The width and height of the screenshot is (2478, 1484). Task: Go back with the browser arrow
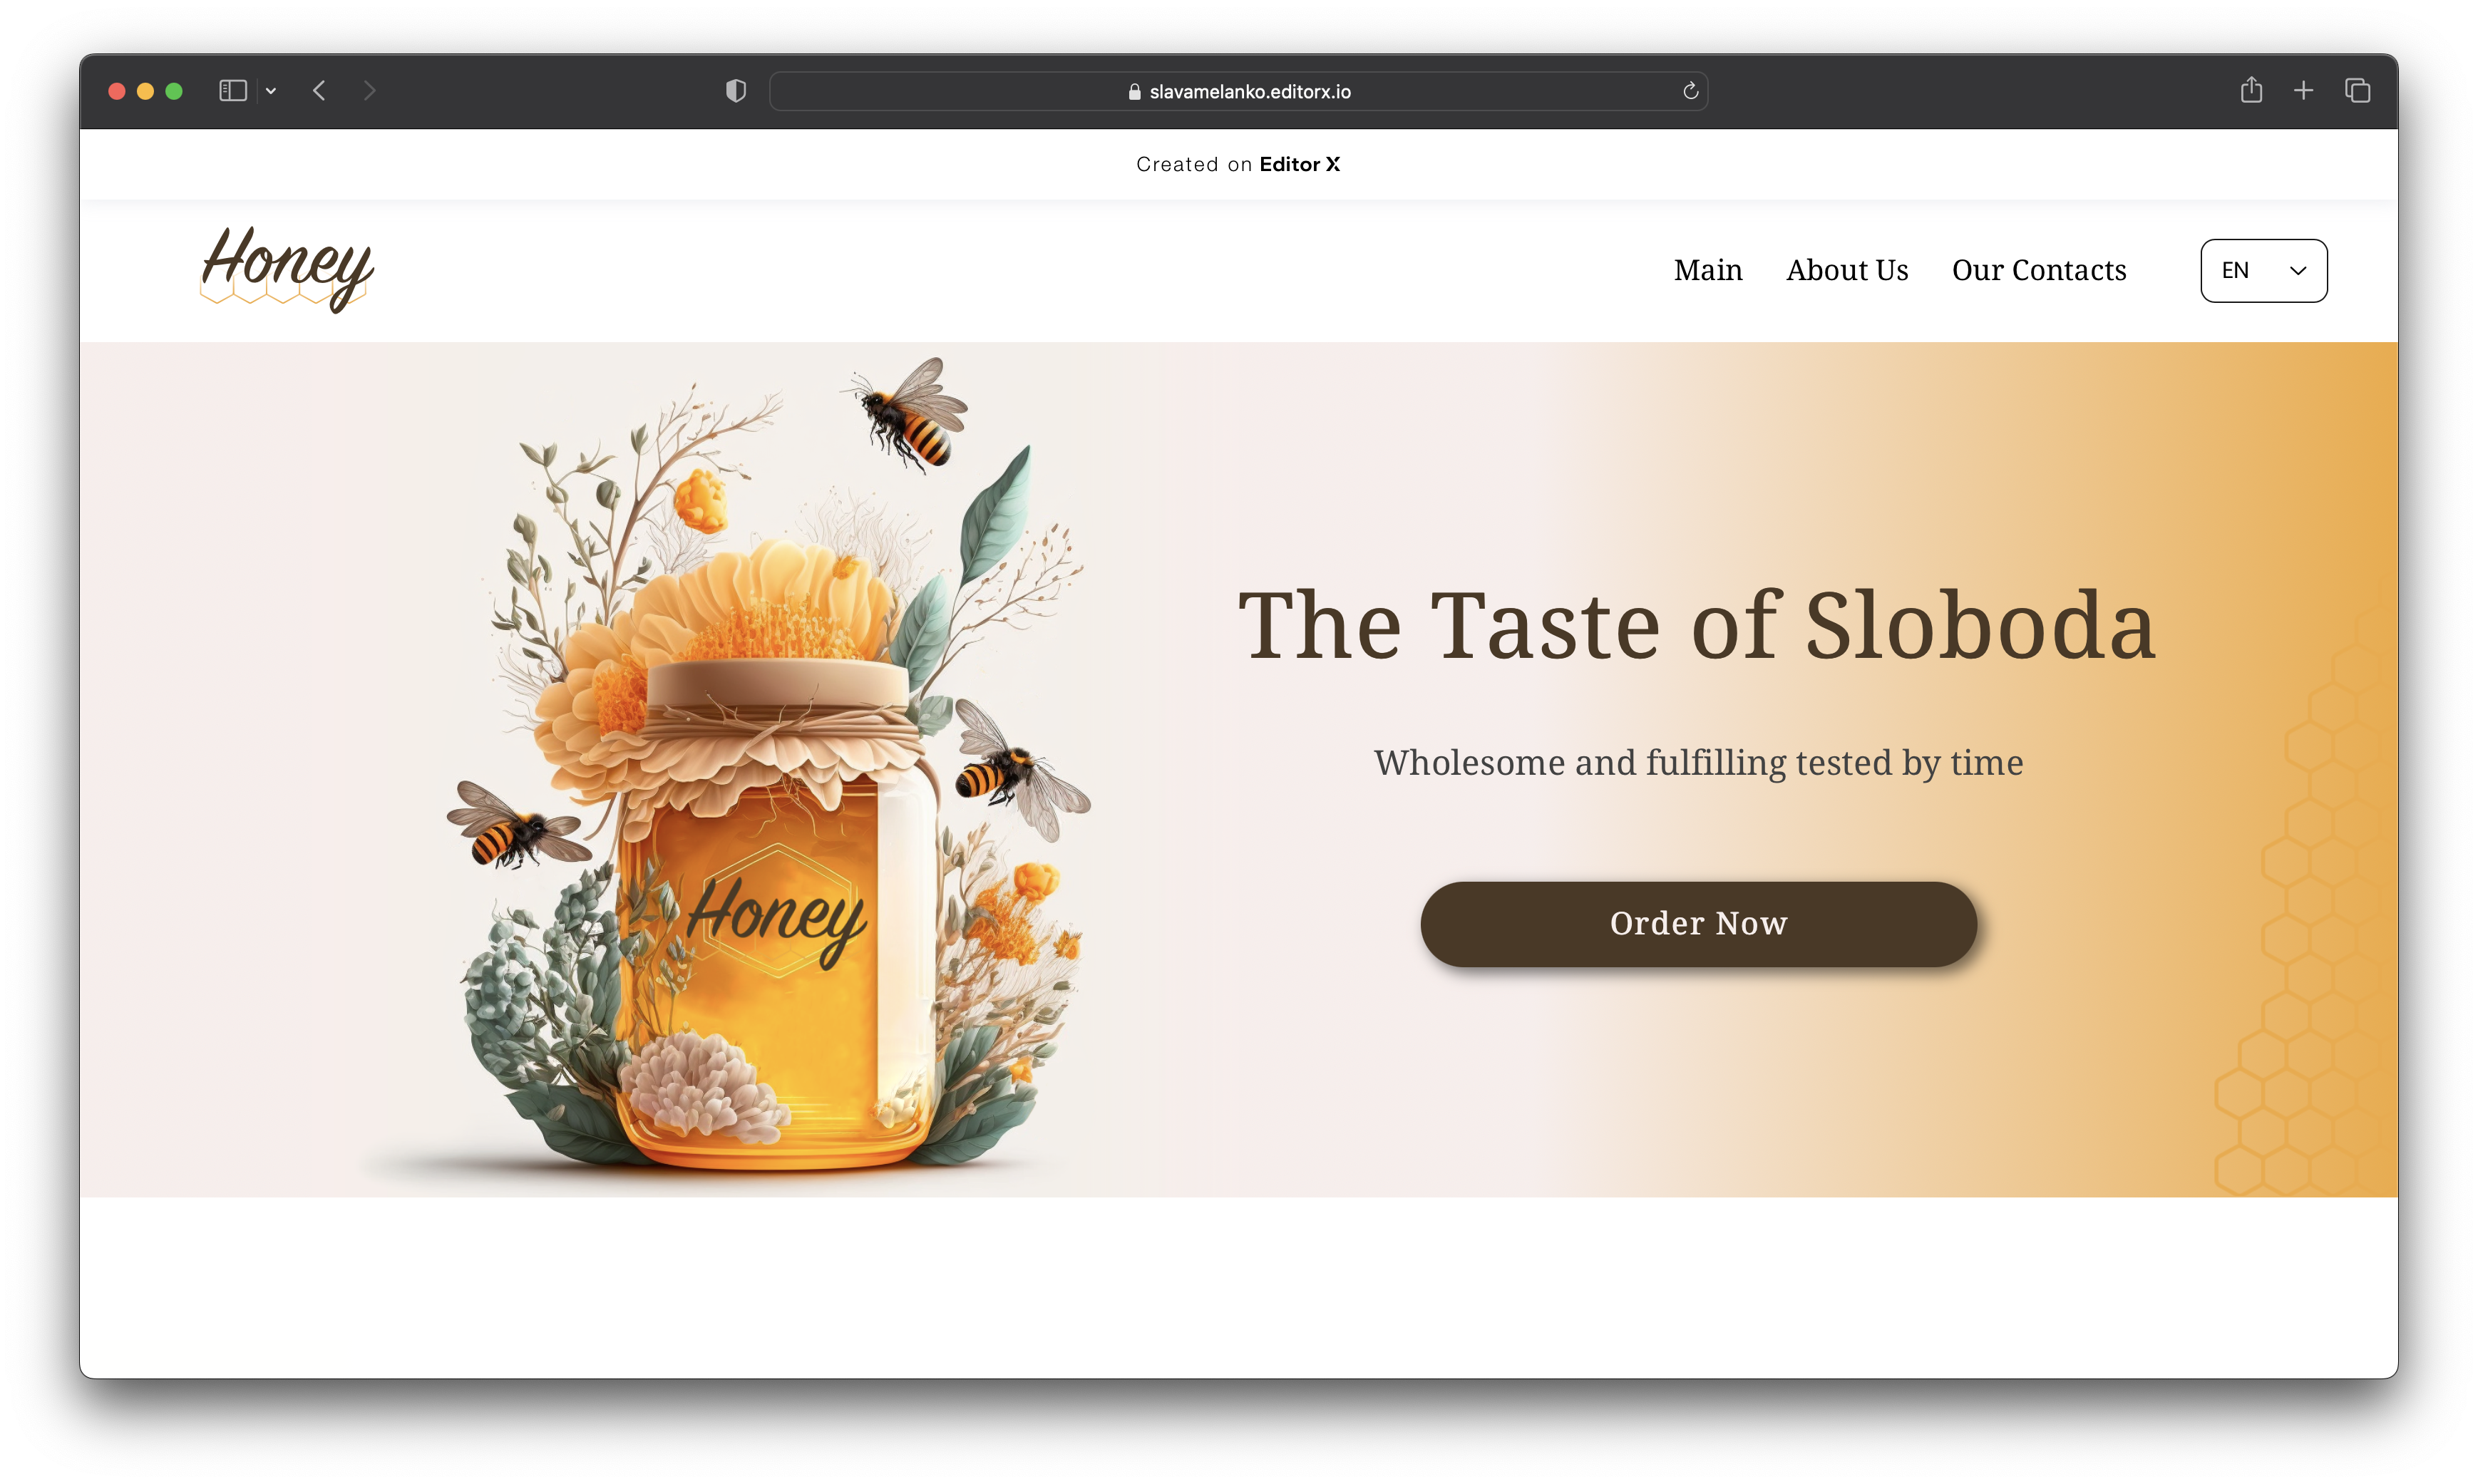coord(319,91)
